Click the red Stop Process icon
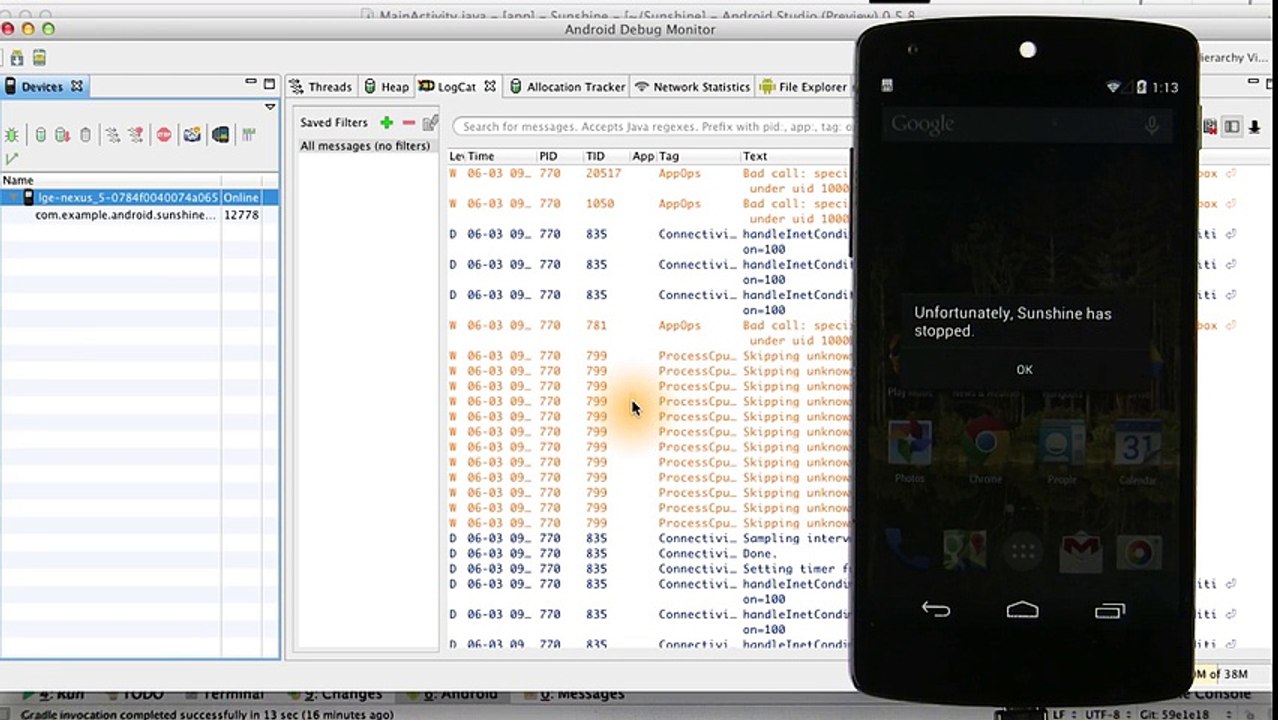The height and width of the screenshot is (720, 1278). 164,135
